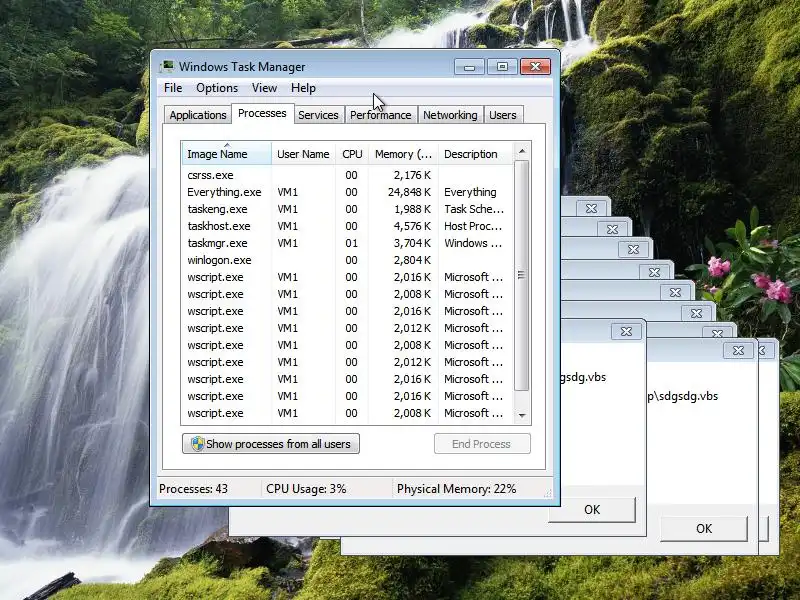Sort processes by Image Name column
The height and width of the screenshot is (600, 800).
coord(227,154)
